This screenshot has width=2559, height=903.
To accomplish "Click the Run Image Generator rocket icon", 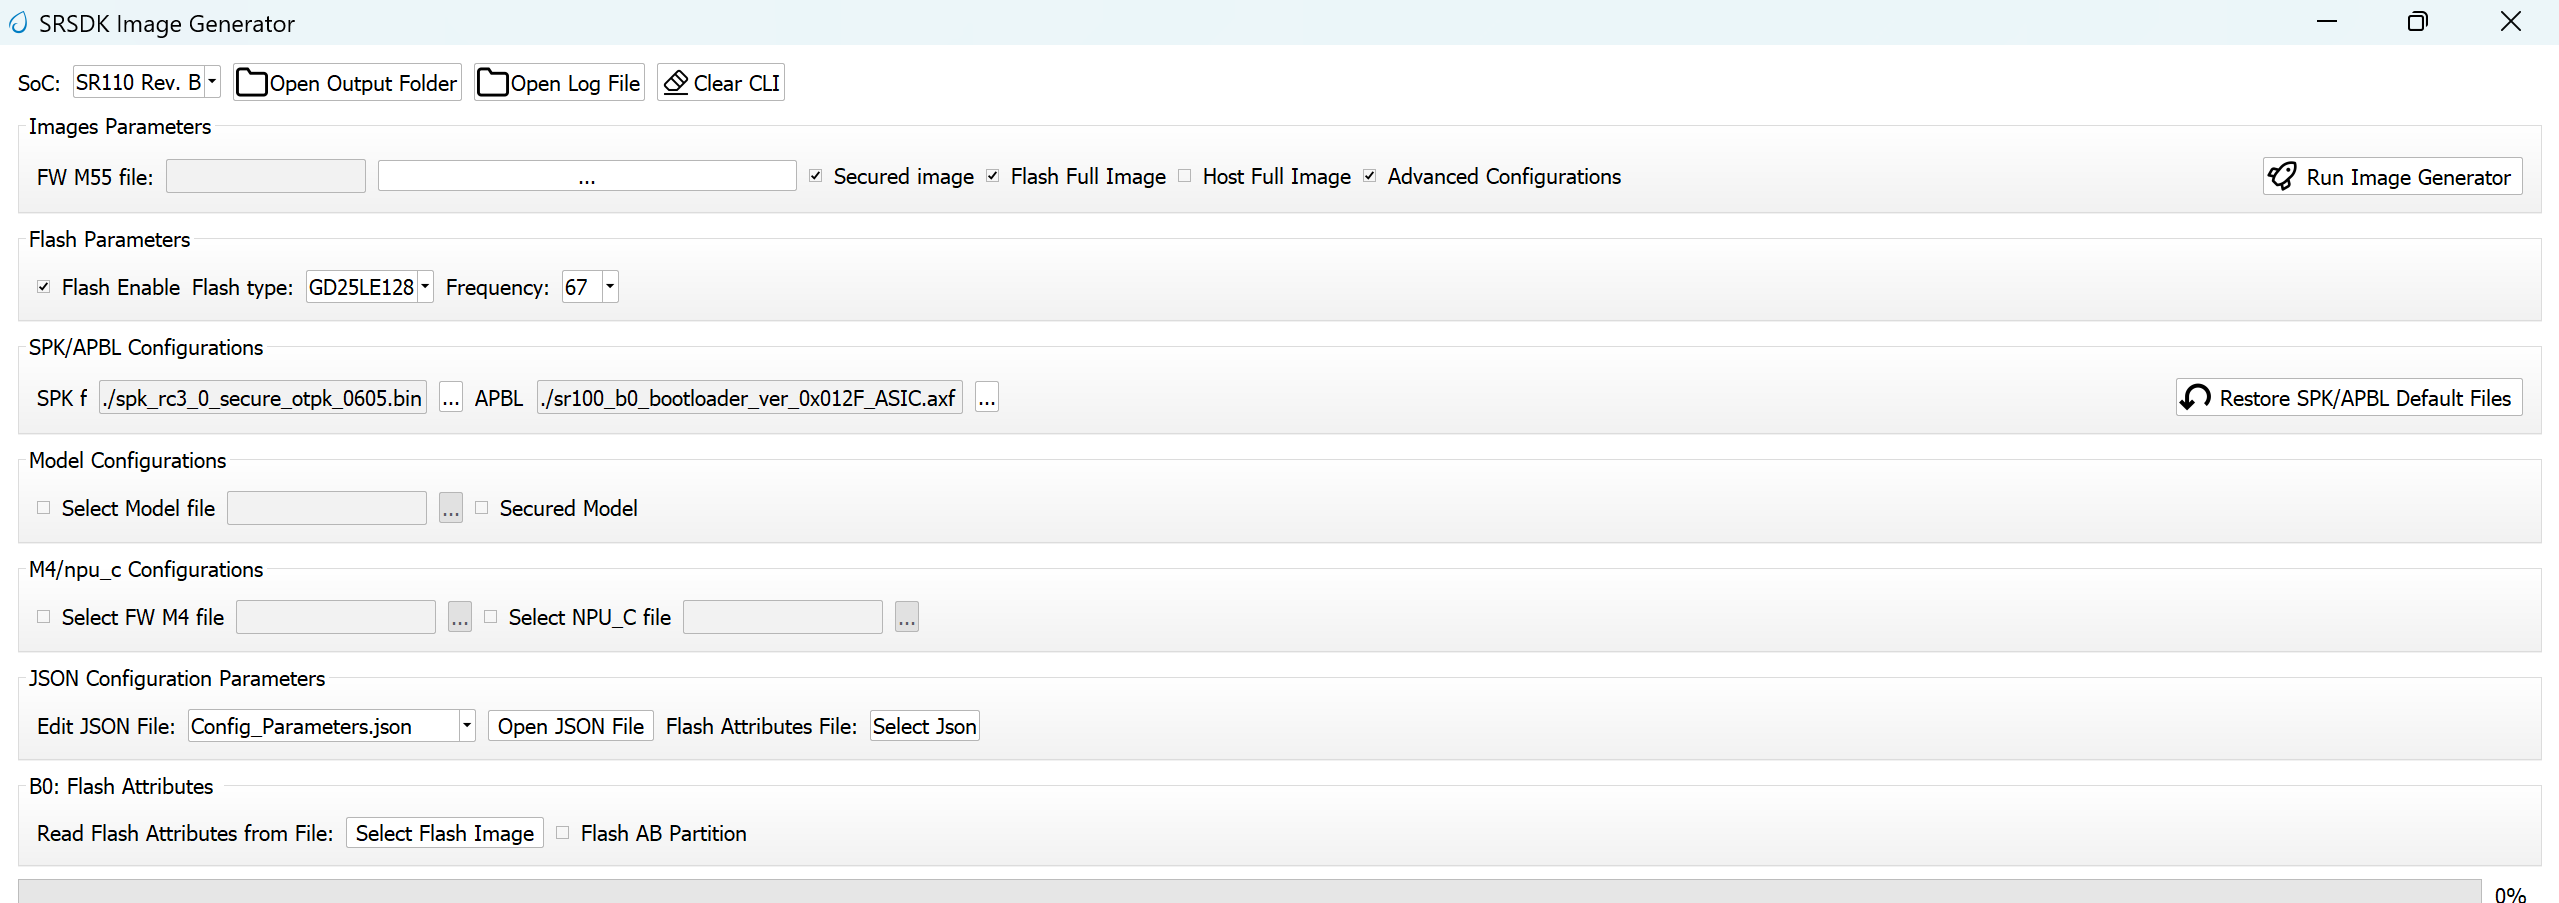I will pyautogui.click(x=2282, y=177).
